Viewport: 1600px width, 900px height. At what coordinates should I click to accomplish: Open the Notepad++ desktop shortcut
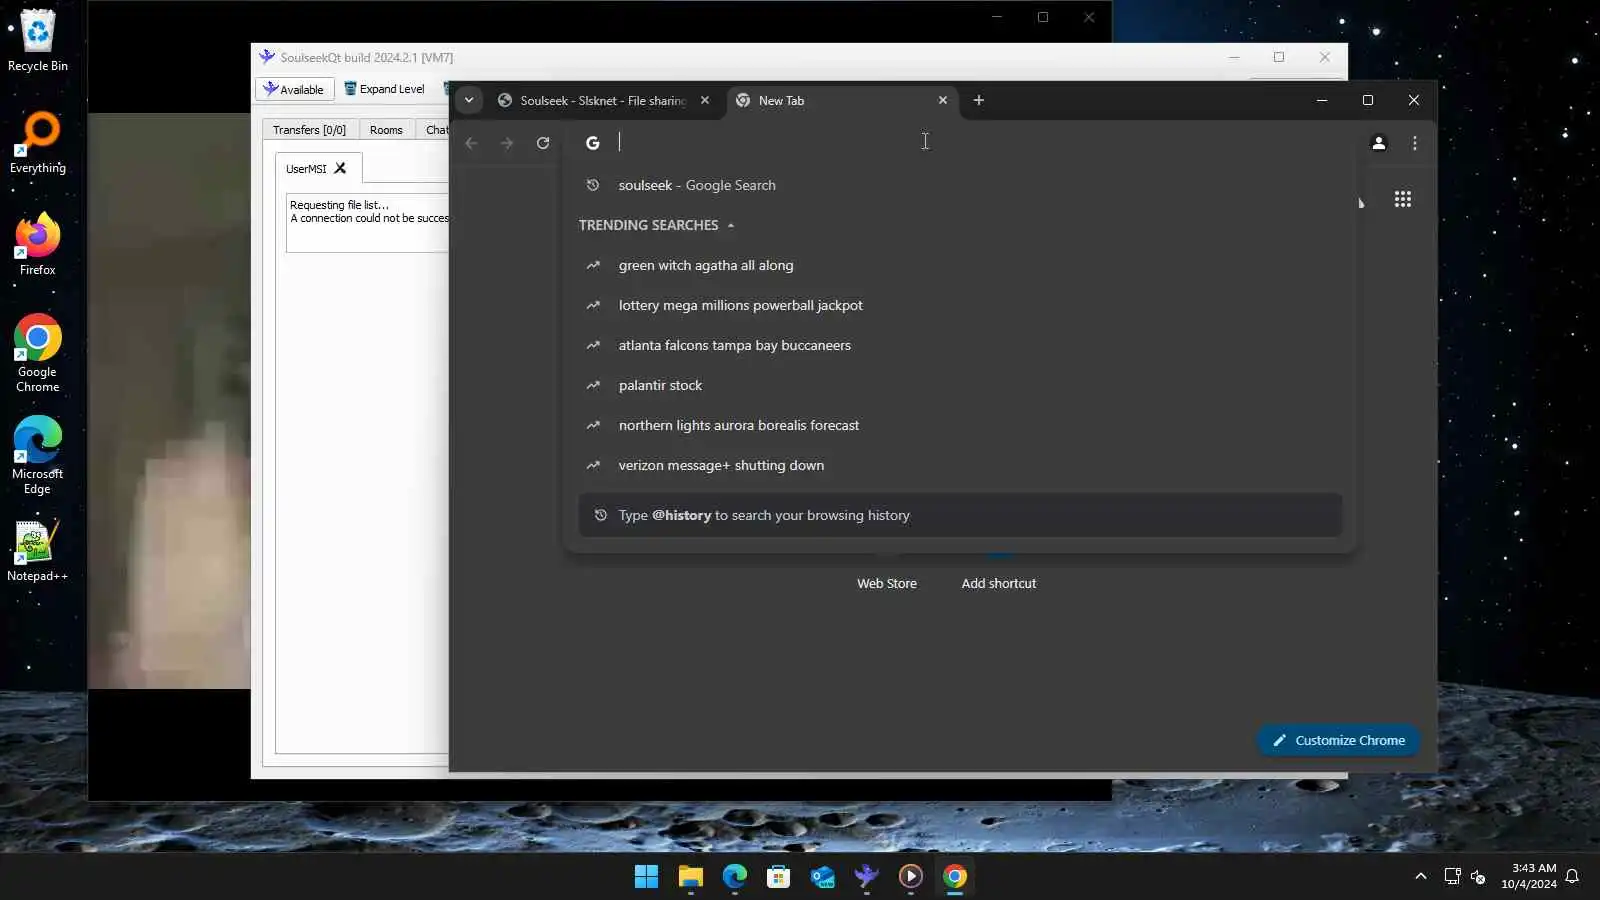pos(37,550)
